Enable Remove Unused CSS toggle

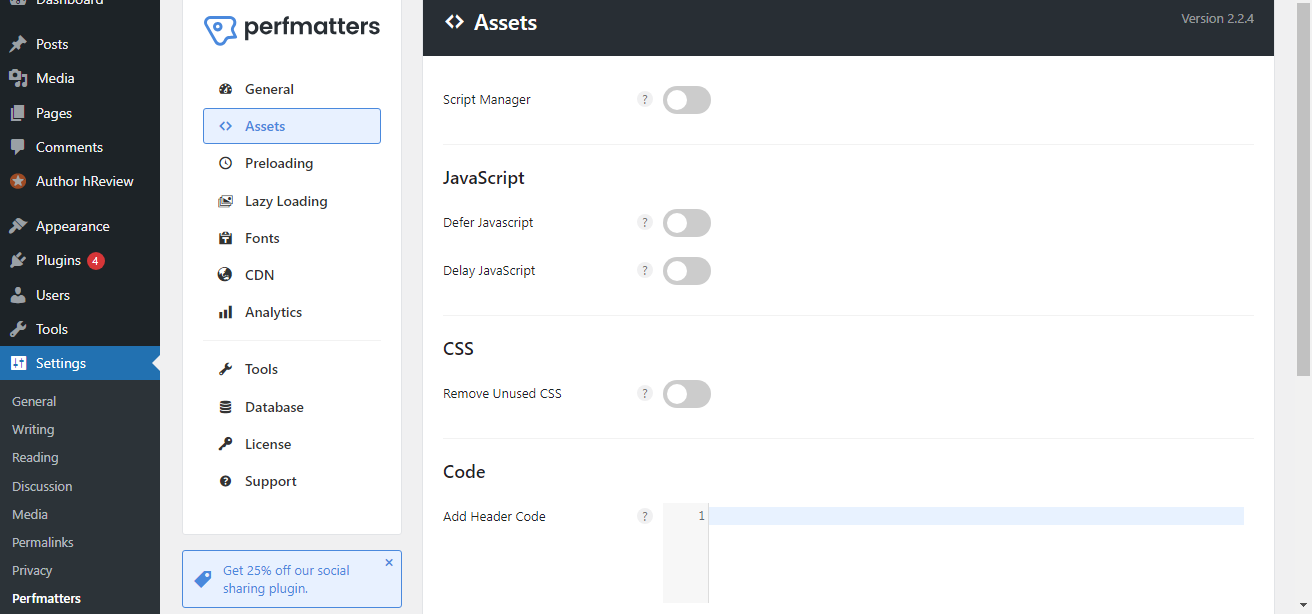pyautogui.click(x=686, y=394)
